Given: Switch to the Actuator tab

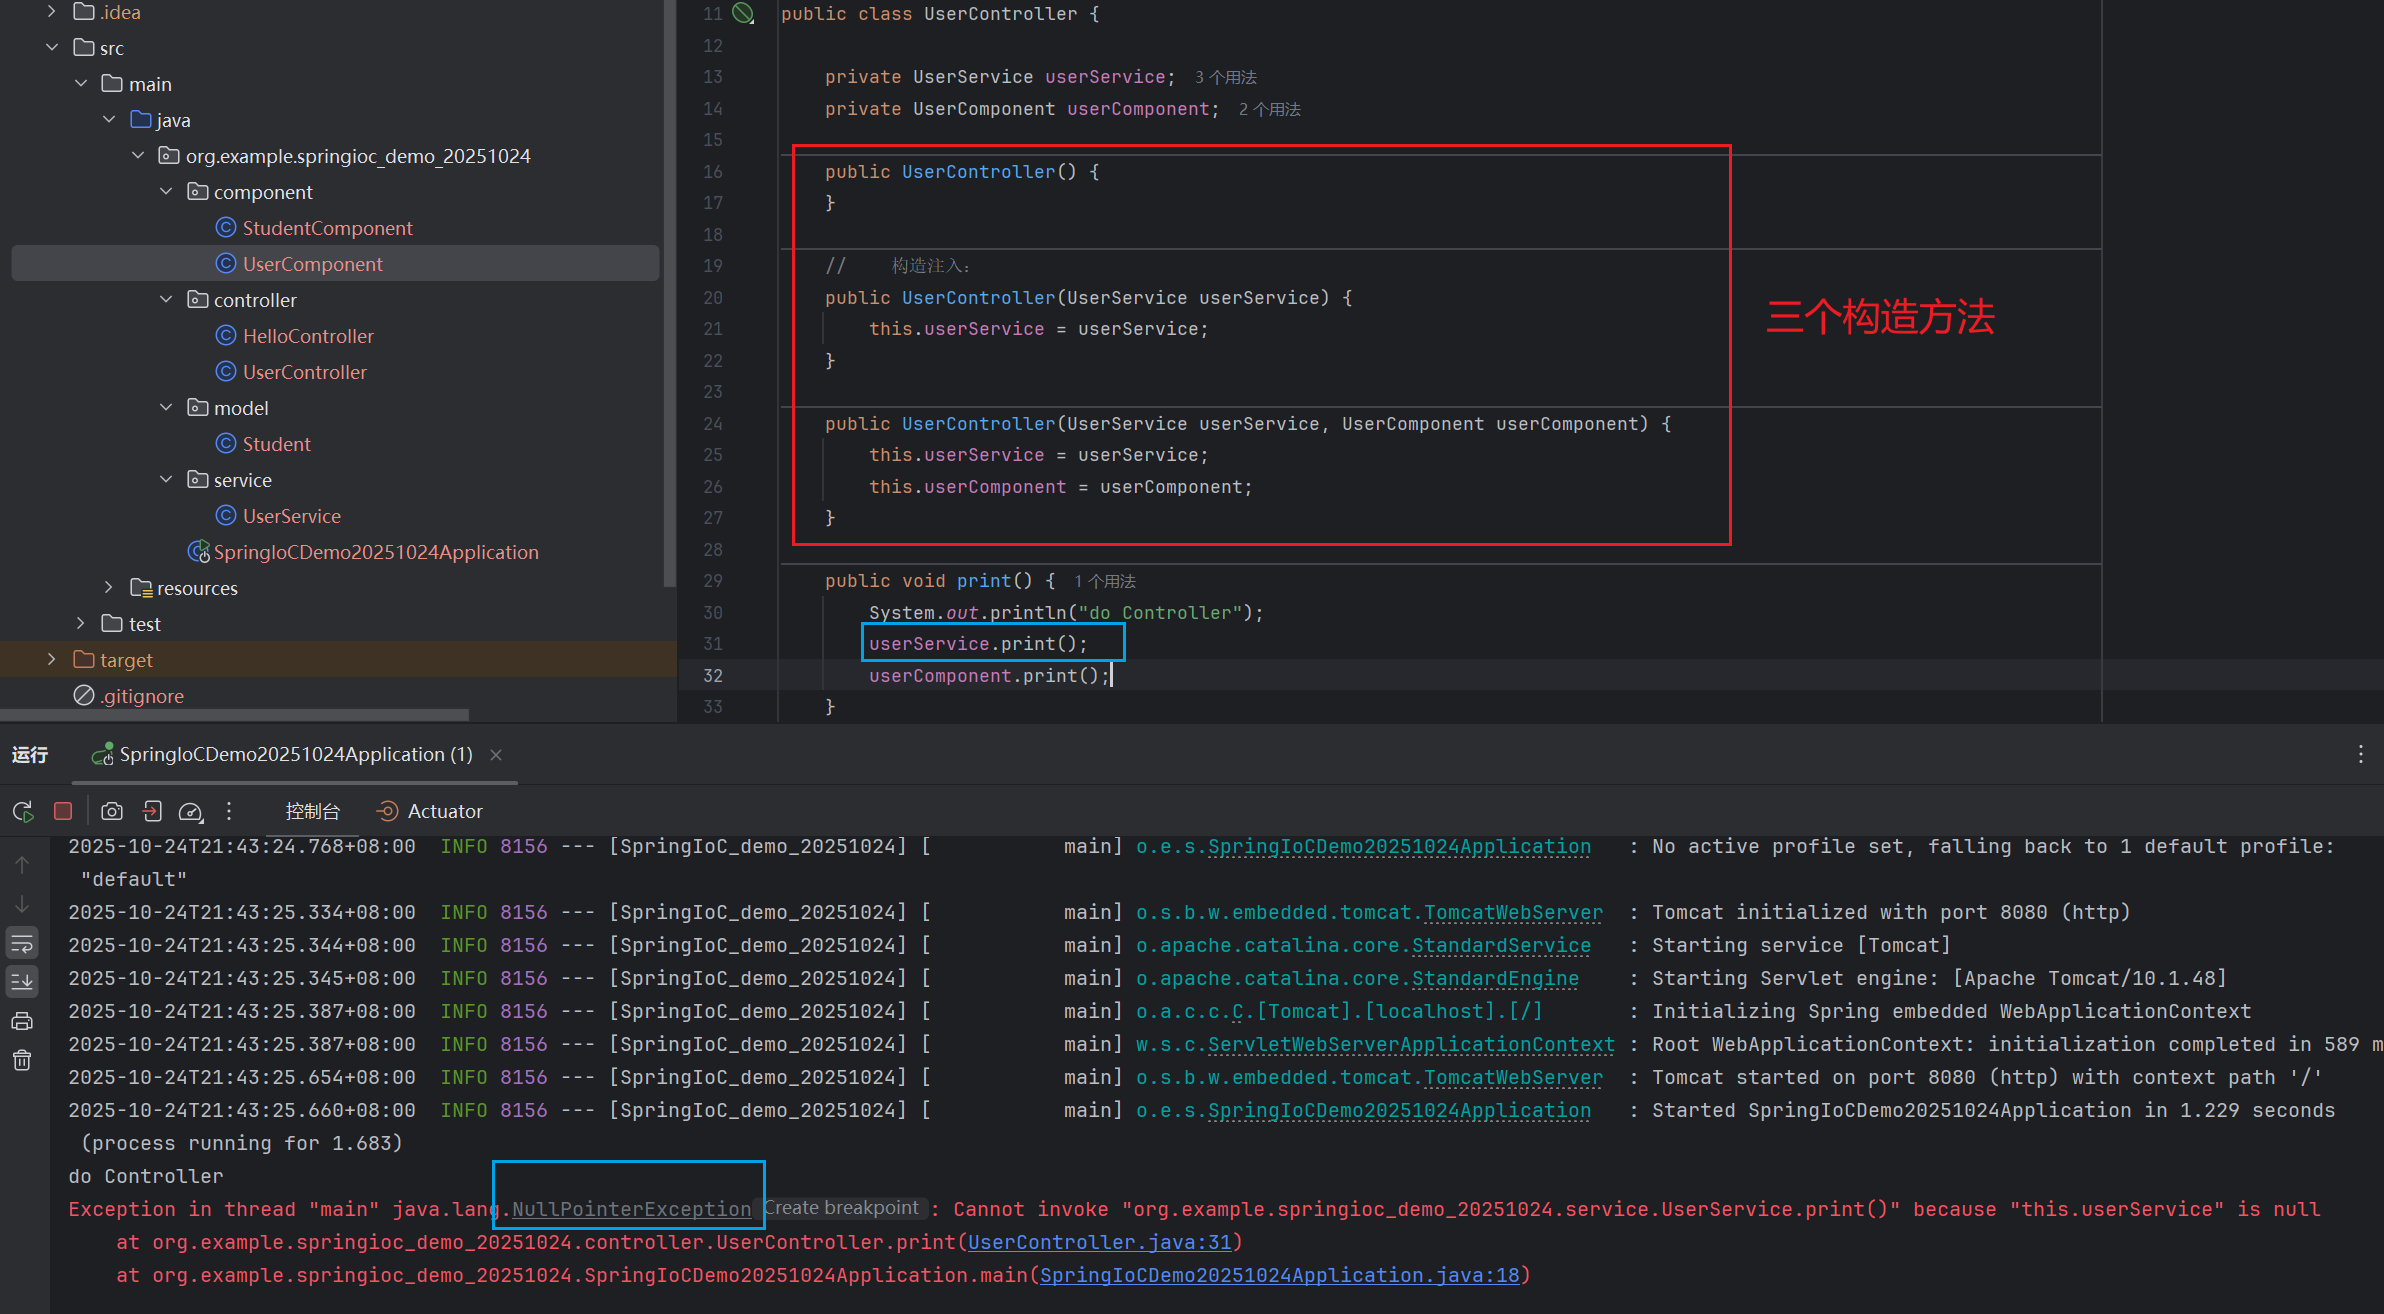Looking at the screenshot, I should [x=430, y=811].
